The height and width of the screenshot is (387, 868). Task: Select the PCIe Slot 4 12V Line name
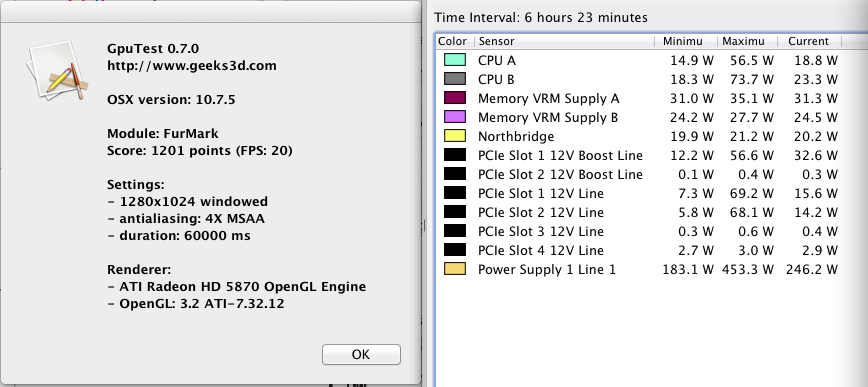[x=541, y=250]
